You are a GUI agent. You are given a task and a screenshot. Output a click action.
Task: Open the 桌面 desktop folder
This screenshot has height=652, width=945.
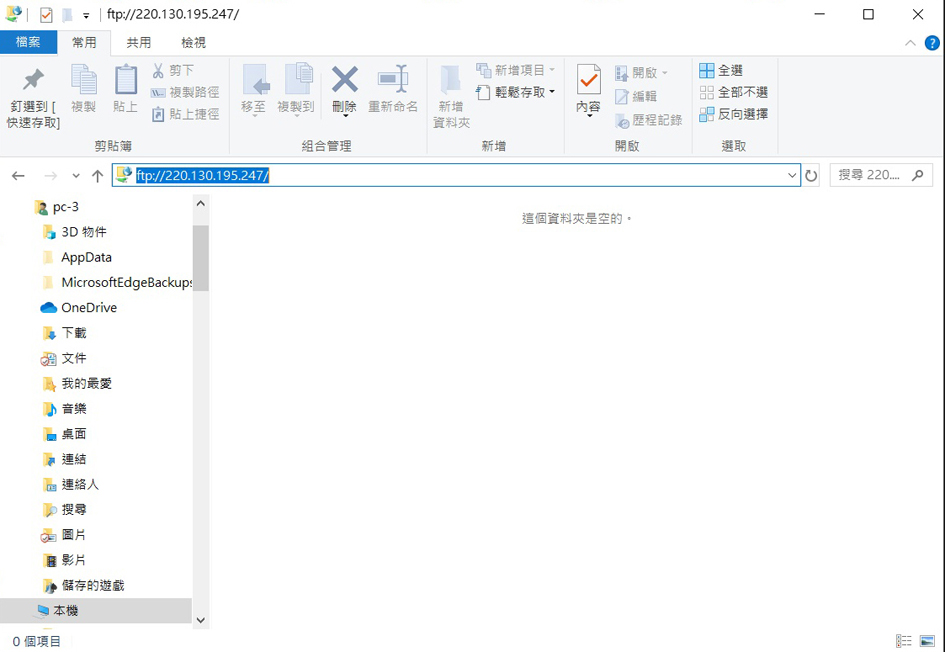click(x=65, y=434)
